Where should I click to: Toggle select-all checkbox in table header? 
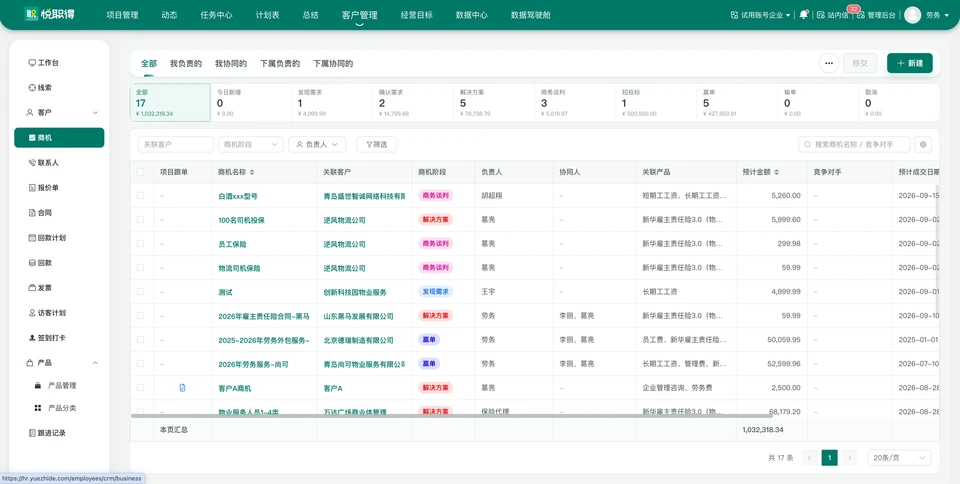(140, 172)
